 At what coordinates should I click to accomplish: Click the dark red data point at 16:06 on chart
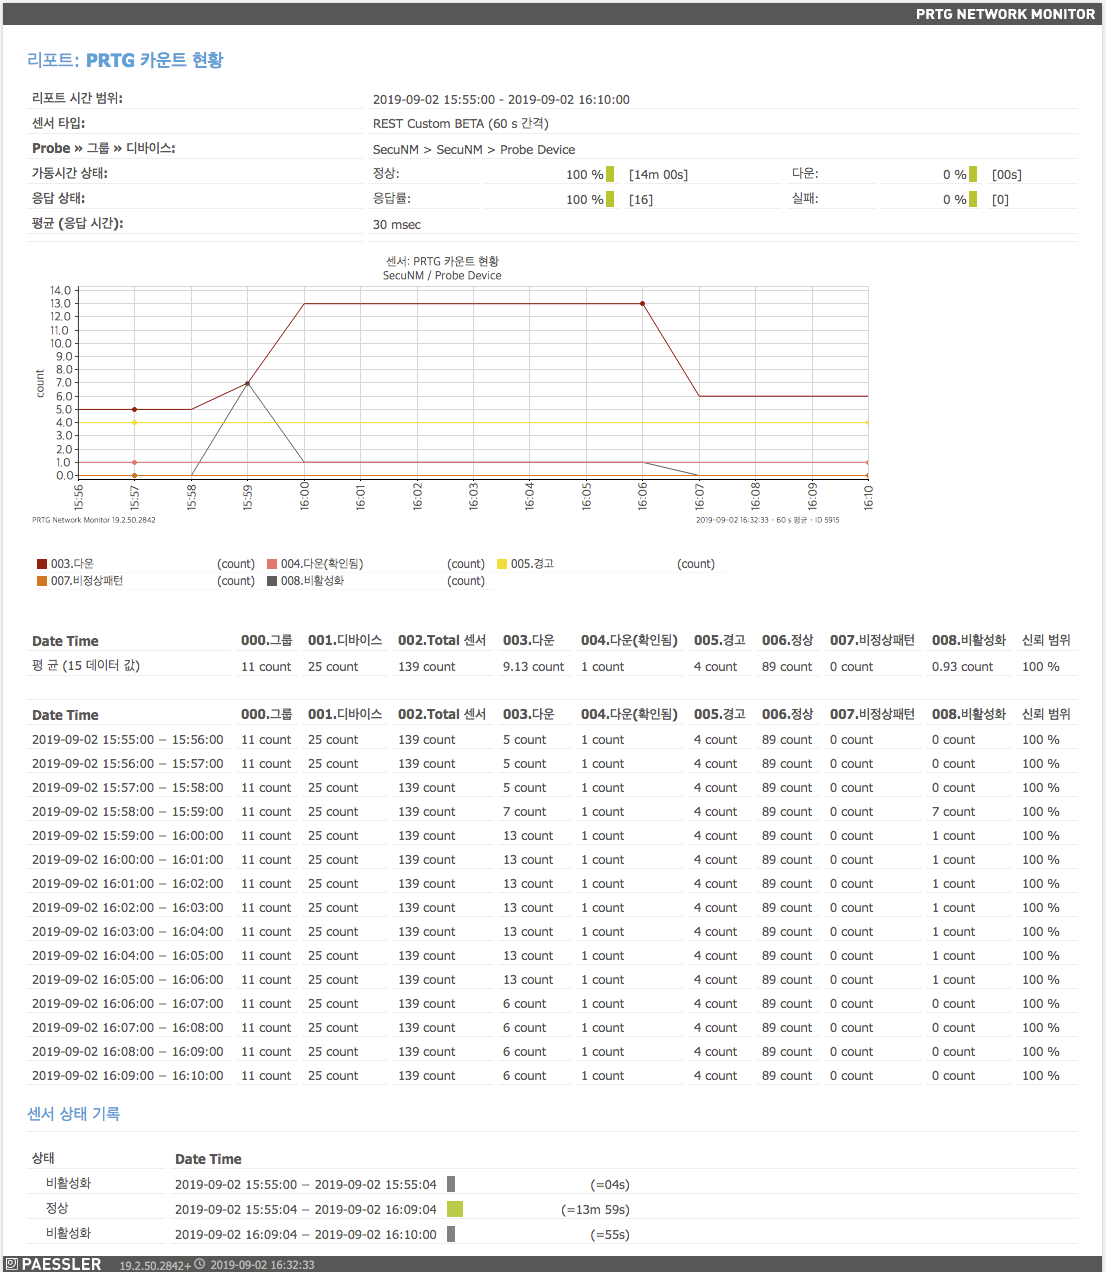pyautogui.click(x=642, y=303)
